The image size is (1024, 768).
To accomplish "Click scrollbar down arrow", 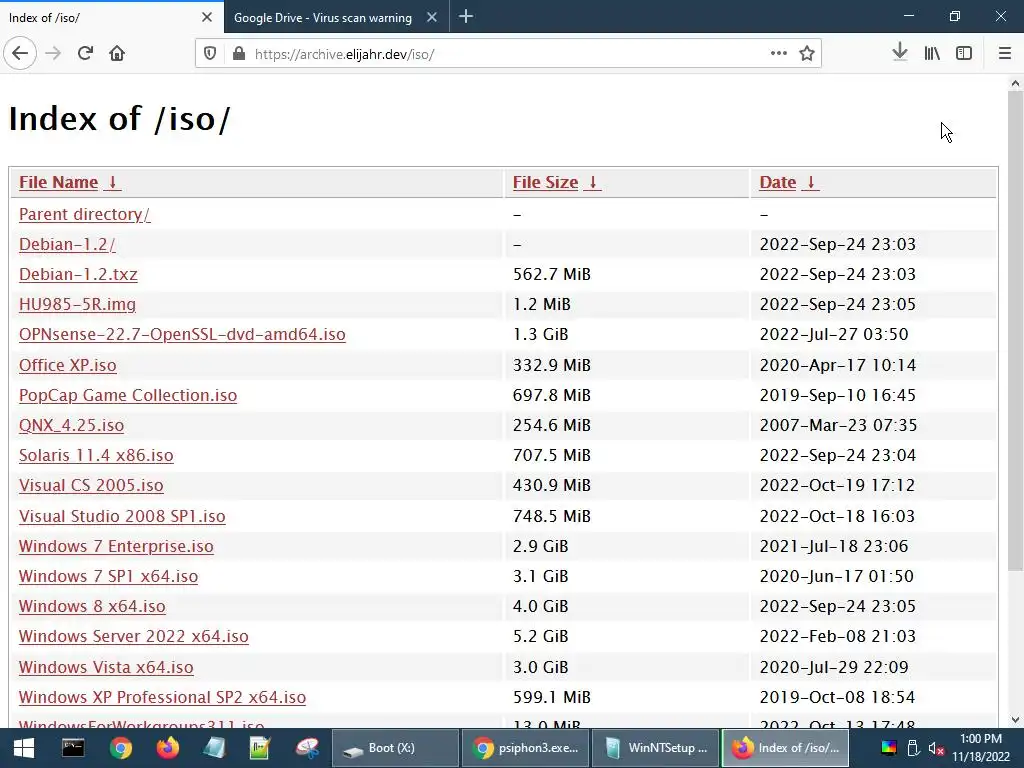I will point(1016,720).
